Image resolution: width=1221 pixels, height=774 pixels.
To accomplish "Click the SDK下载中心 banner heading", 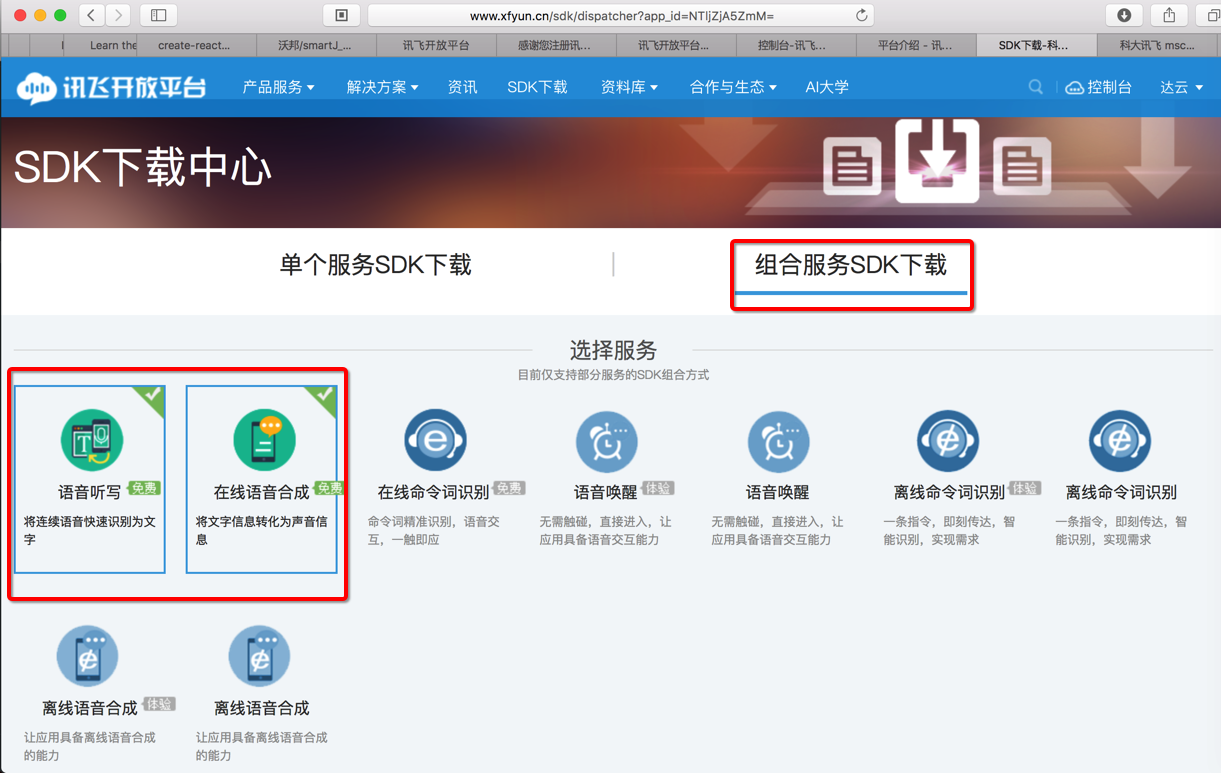I will click(x=143, y=168).
